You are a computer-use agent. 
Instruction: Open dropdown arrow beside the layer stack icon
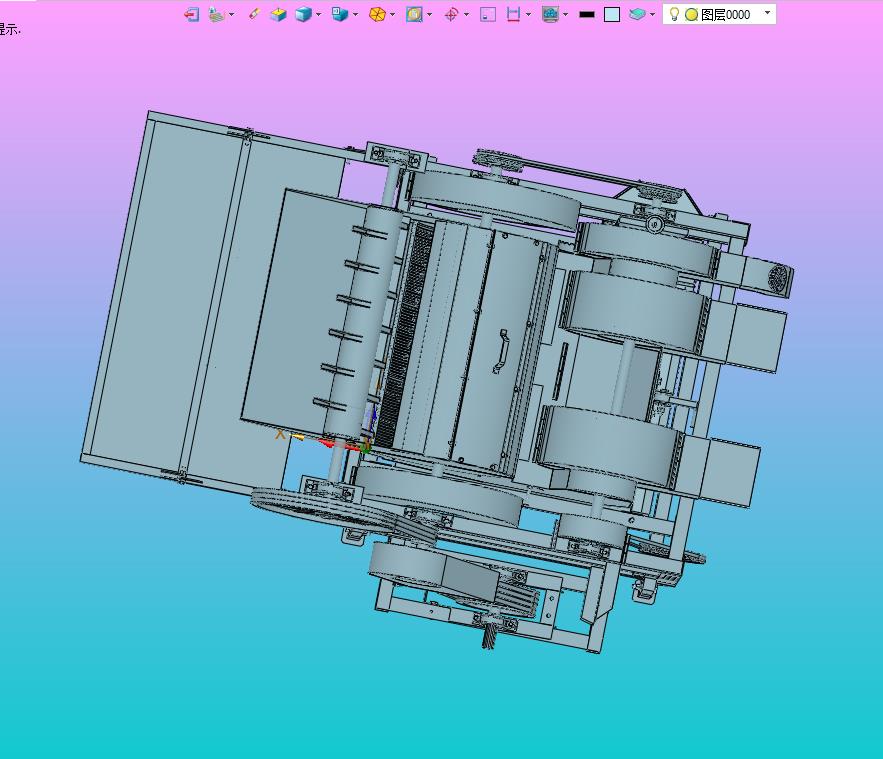(x=231, y=15)
